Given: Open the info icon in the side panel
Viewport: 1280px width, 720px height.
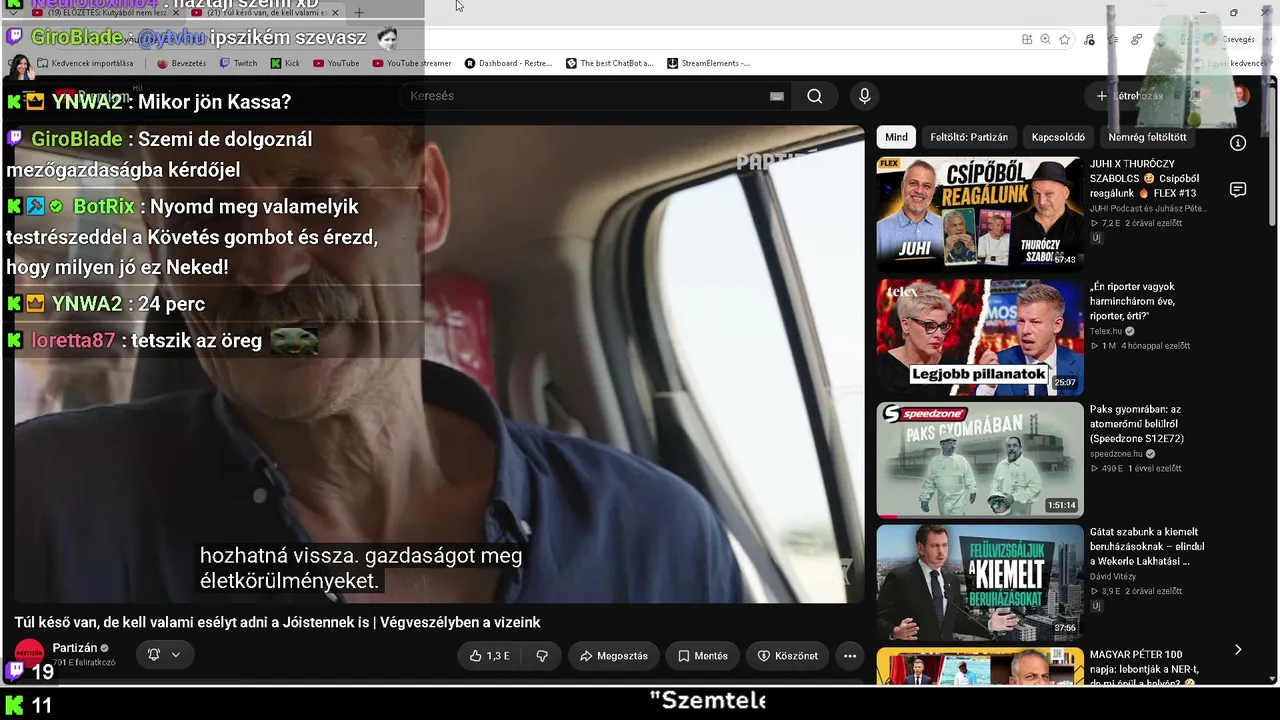Looking at the screenshot, I should 1238,143.
